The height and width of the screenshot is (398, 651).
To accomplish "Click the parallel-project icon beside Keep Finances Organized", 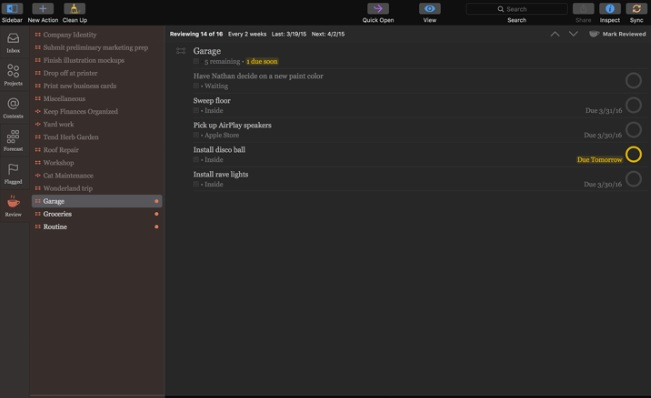I will 38,112.
